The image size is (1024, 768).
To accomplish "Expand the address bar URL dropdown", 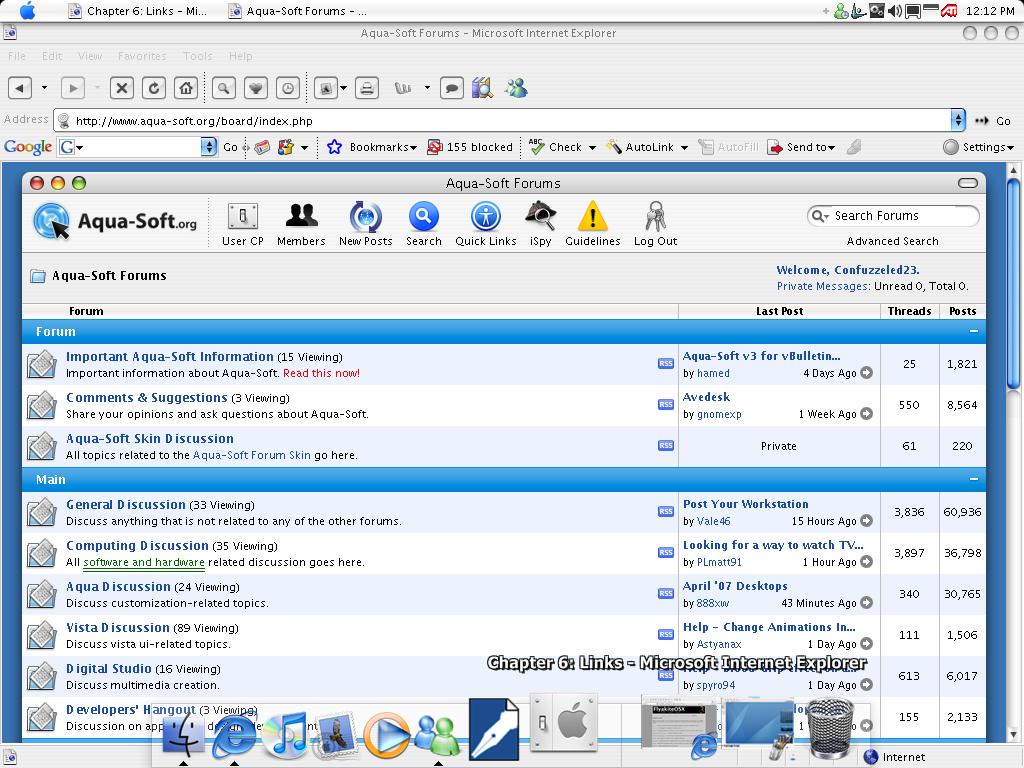I will [957, 120].
